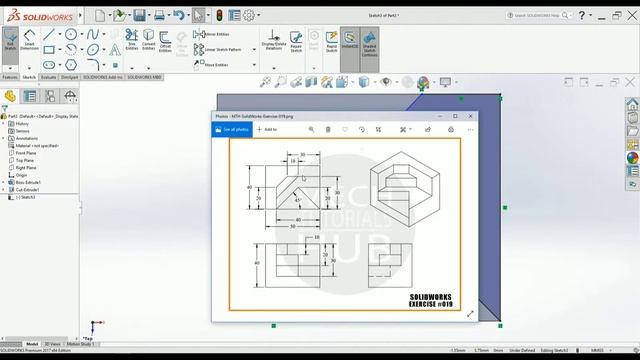The height and width of the screenshot is (360, 640).
Task: Open the Move Entities dropdown arrow
Action: pyautogui.click(x=254, y=65)
